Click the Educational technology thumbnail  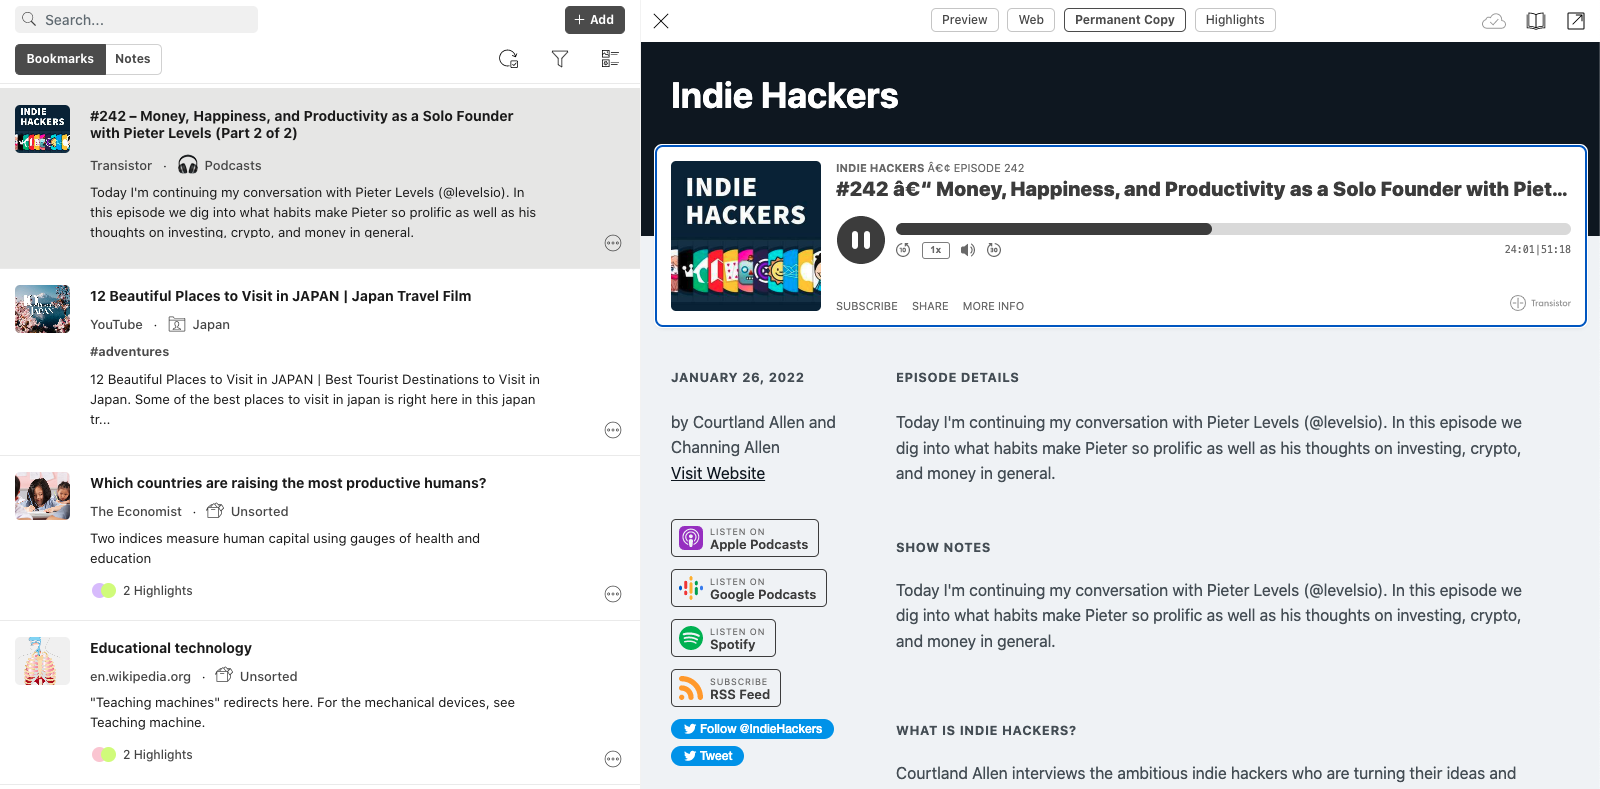click(x=42, y=661)
